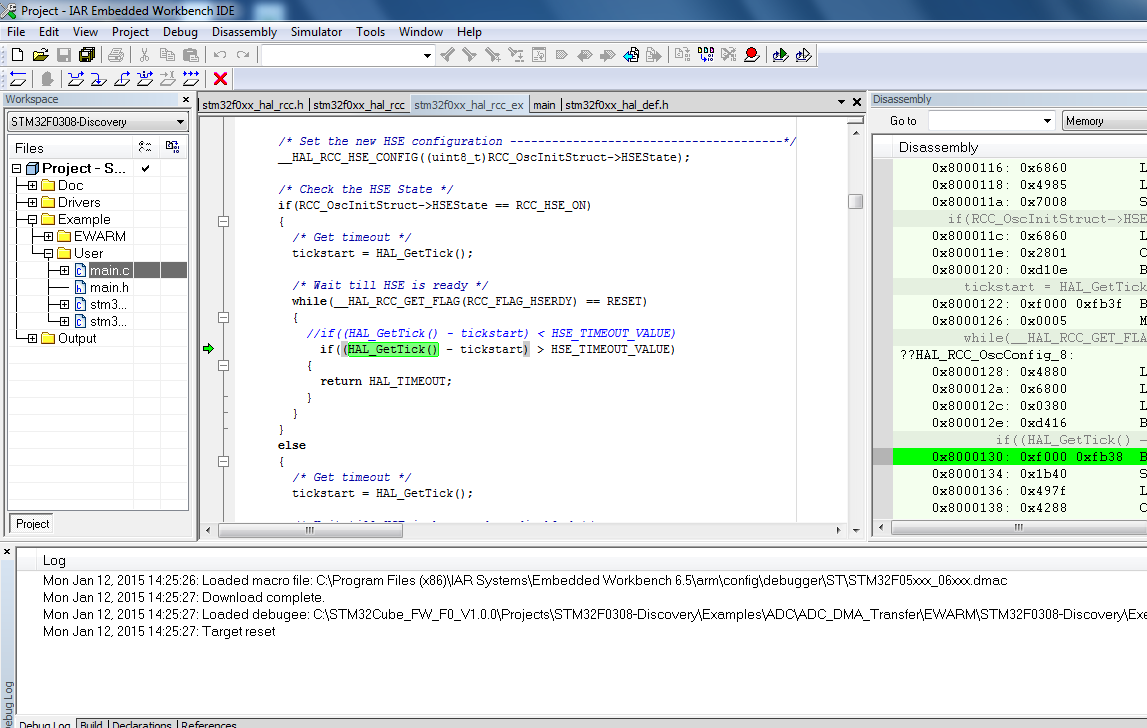Expand the EWARM folder node
This screenshot has width=1147, height=728.
tap(48, 236)
